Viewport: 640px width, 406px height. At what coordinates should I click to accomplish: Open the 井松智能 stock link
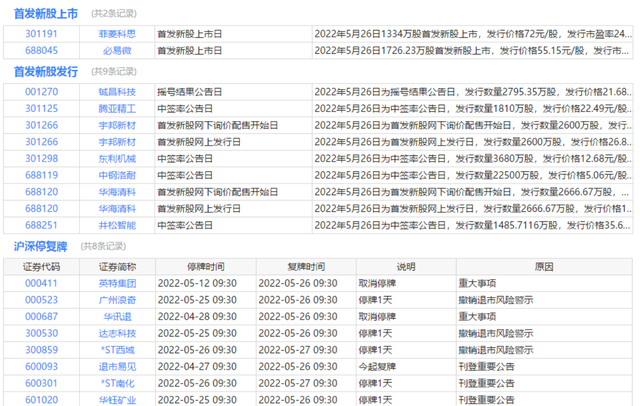coord(117,225)
